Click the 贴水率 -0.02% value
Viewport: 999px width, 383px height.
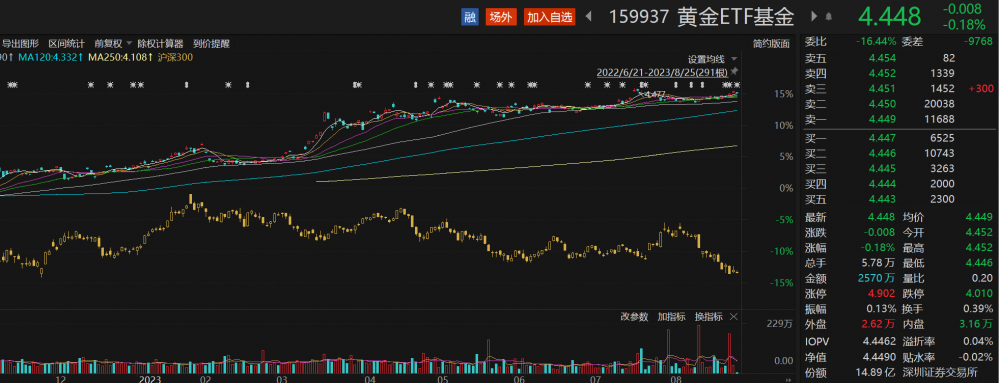976,358
